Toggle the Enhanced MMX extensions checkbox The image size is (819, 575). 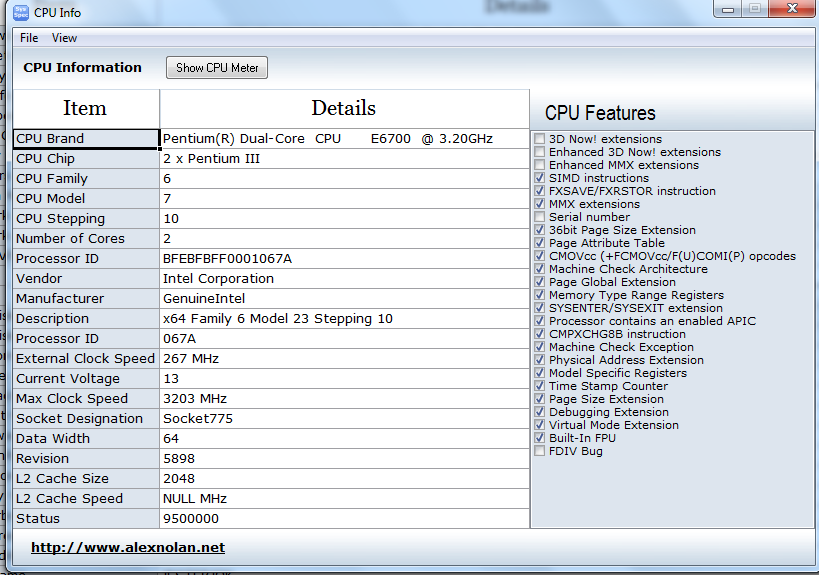tap(540, 165)
